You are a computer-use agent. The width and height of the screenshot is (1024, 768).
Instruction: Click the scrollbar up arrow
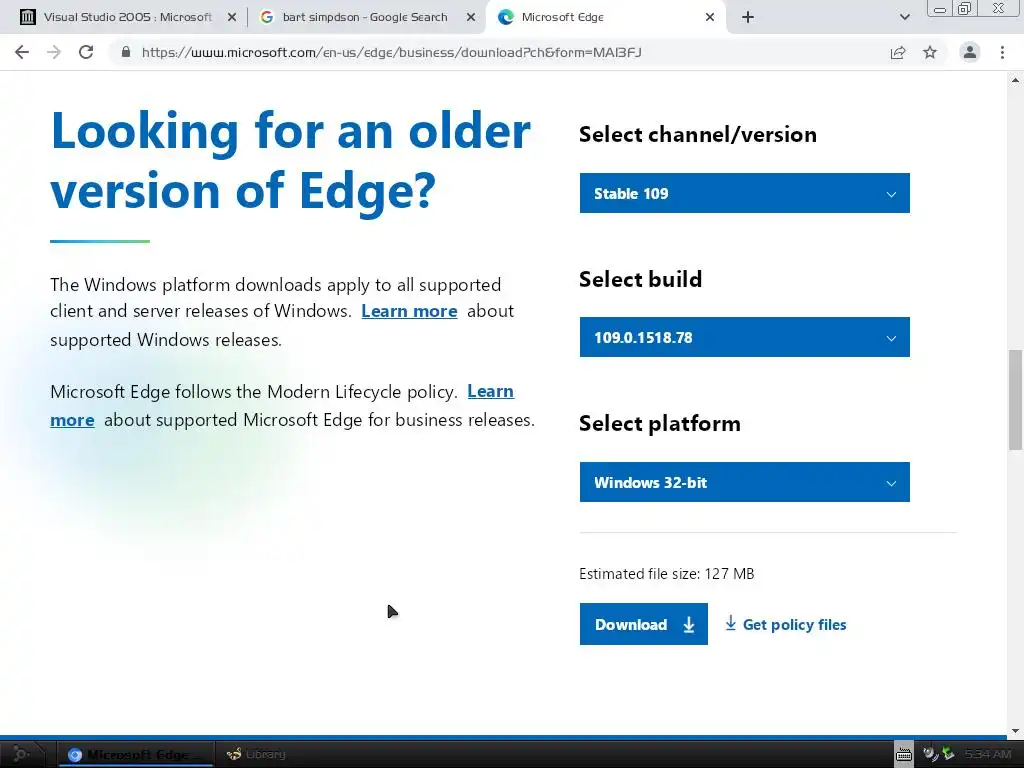point(1016,80)
